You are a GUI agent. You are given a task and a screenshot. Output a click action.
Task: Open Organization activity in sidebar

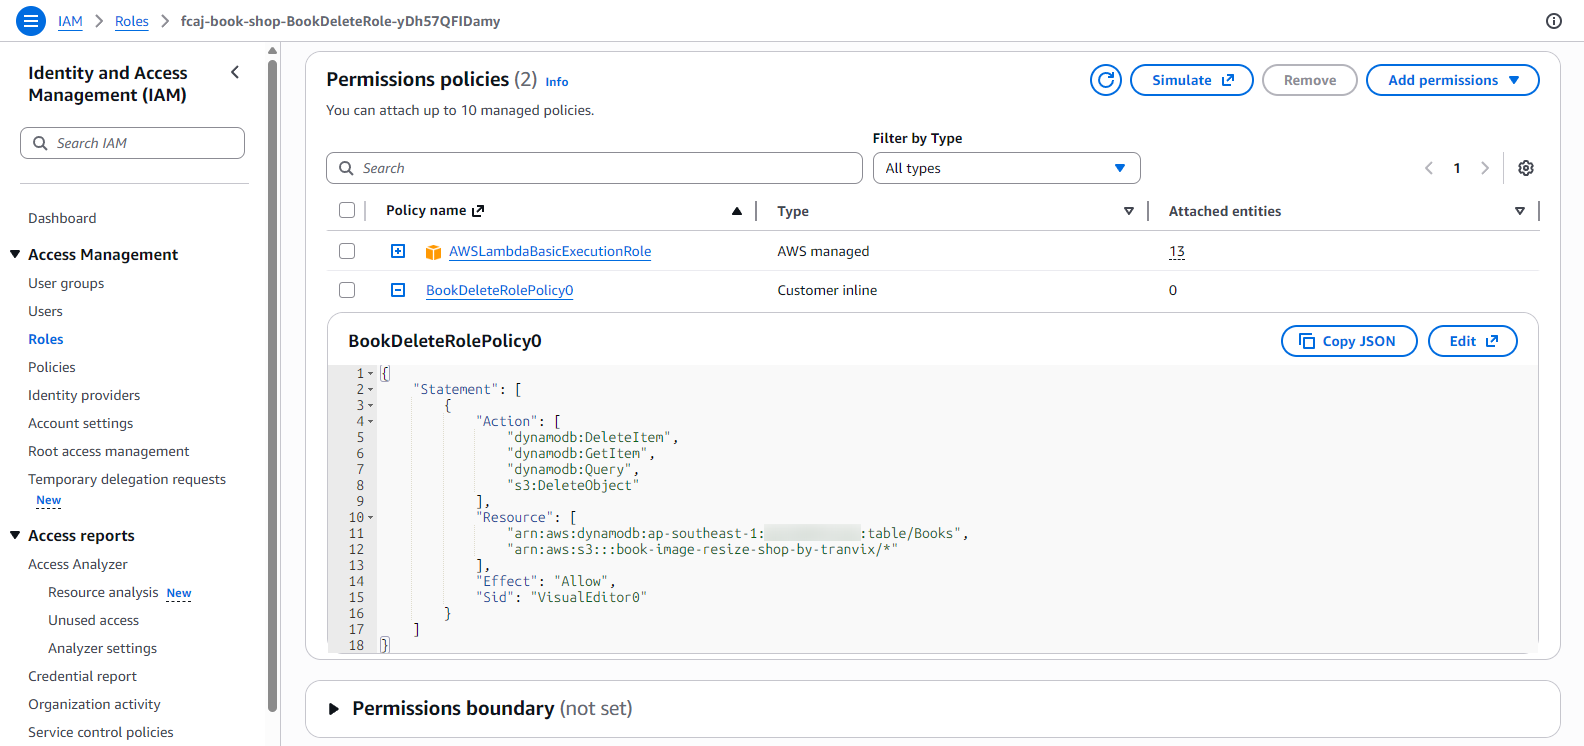(94, 704)
